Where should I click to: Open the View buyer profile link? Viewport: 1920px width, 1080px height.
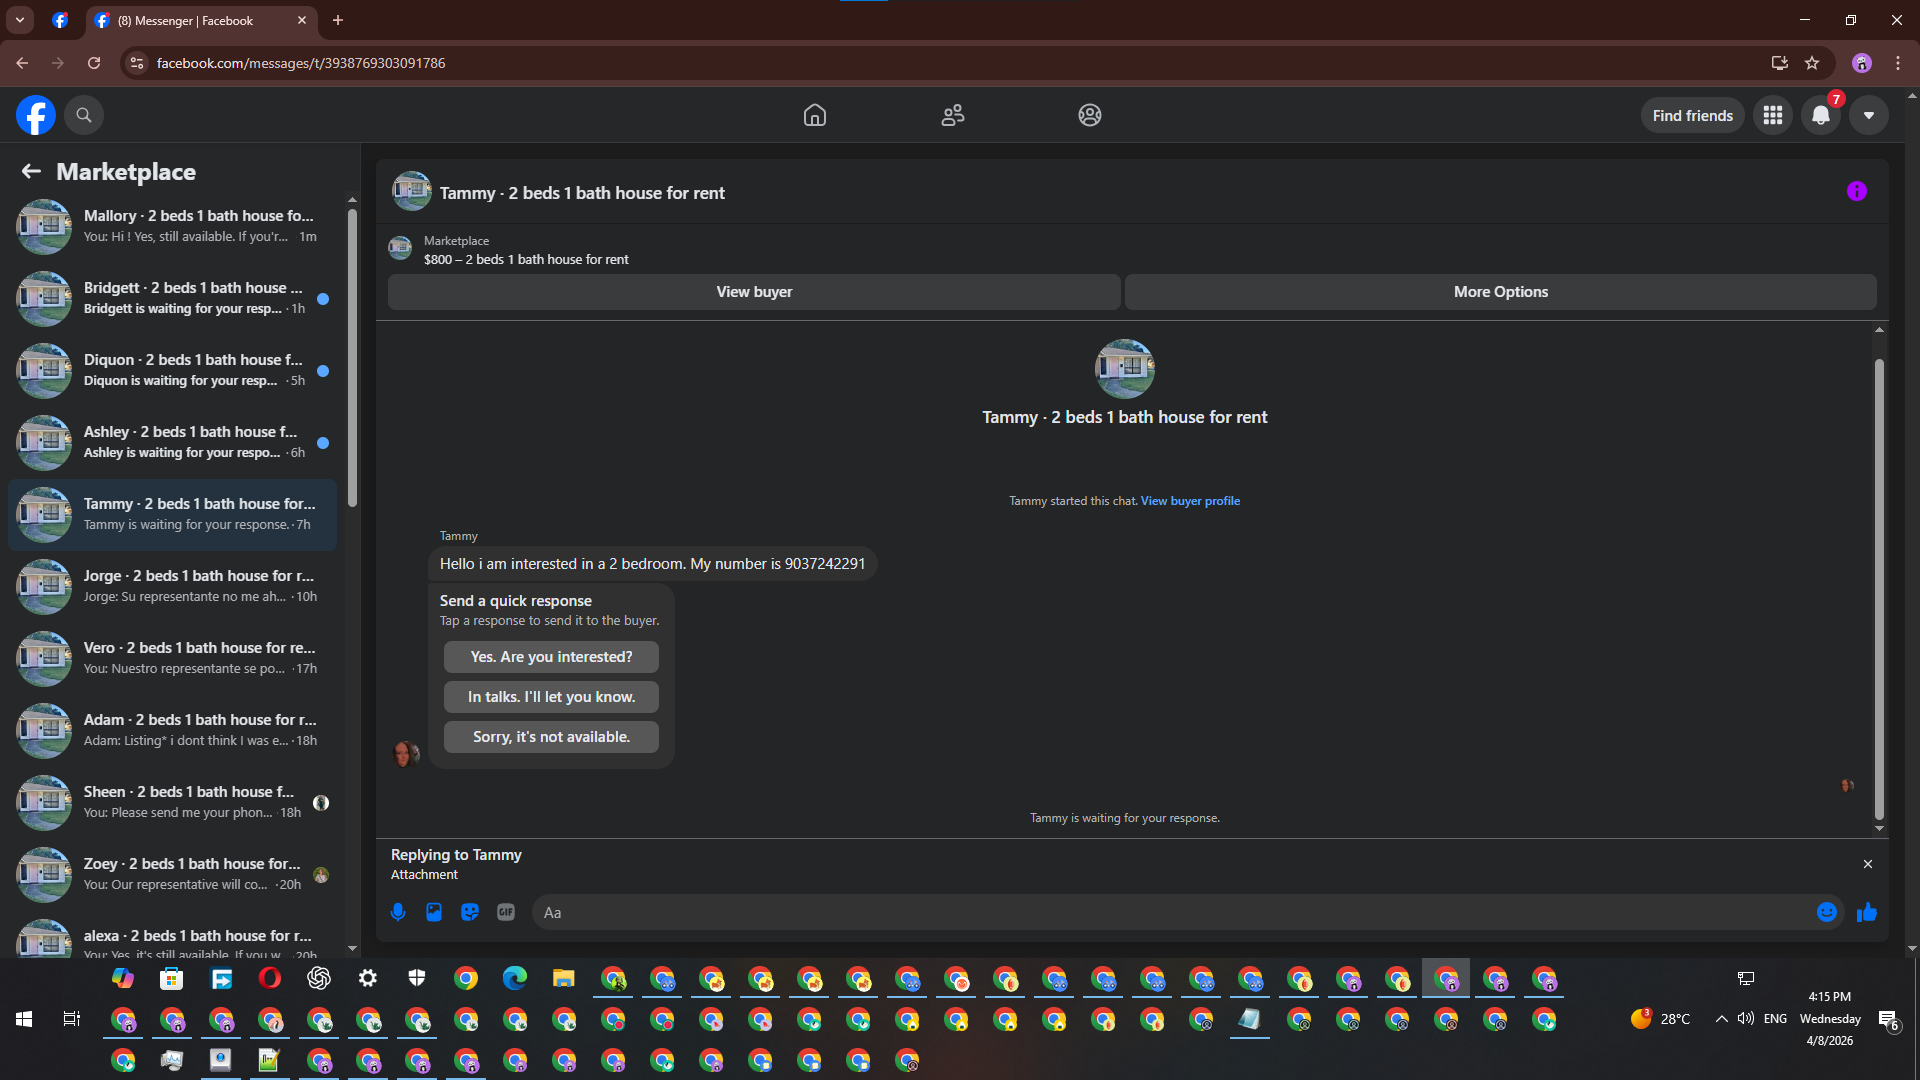pos(1190,501)
